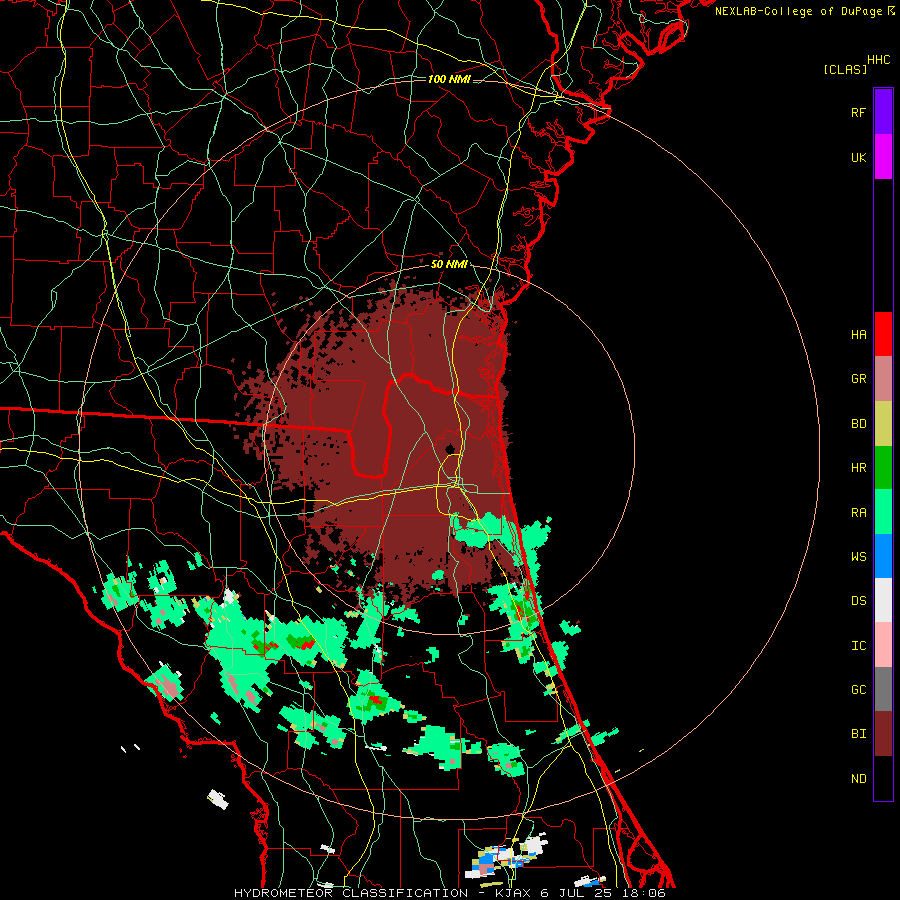Click the brown BI legend swatch
The height and width of the screenshot is (900, 900).
[x=883, y=734]
